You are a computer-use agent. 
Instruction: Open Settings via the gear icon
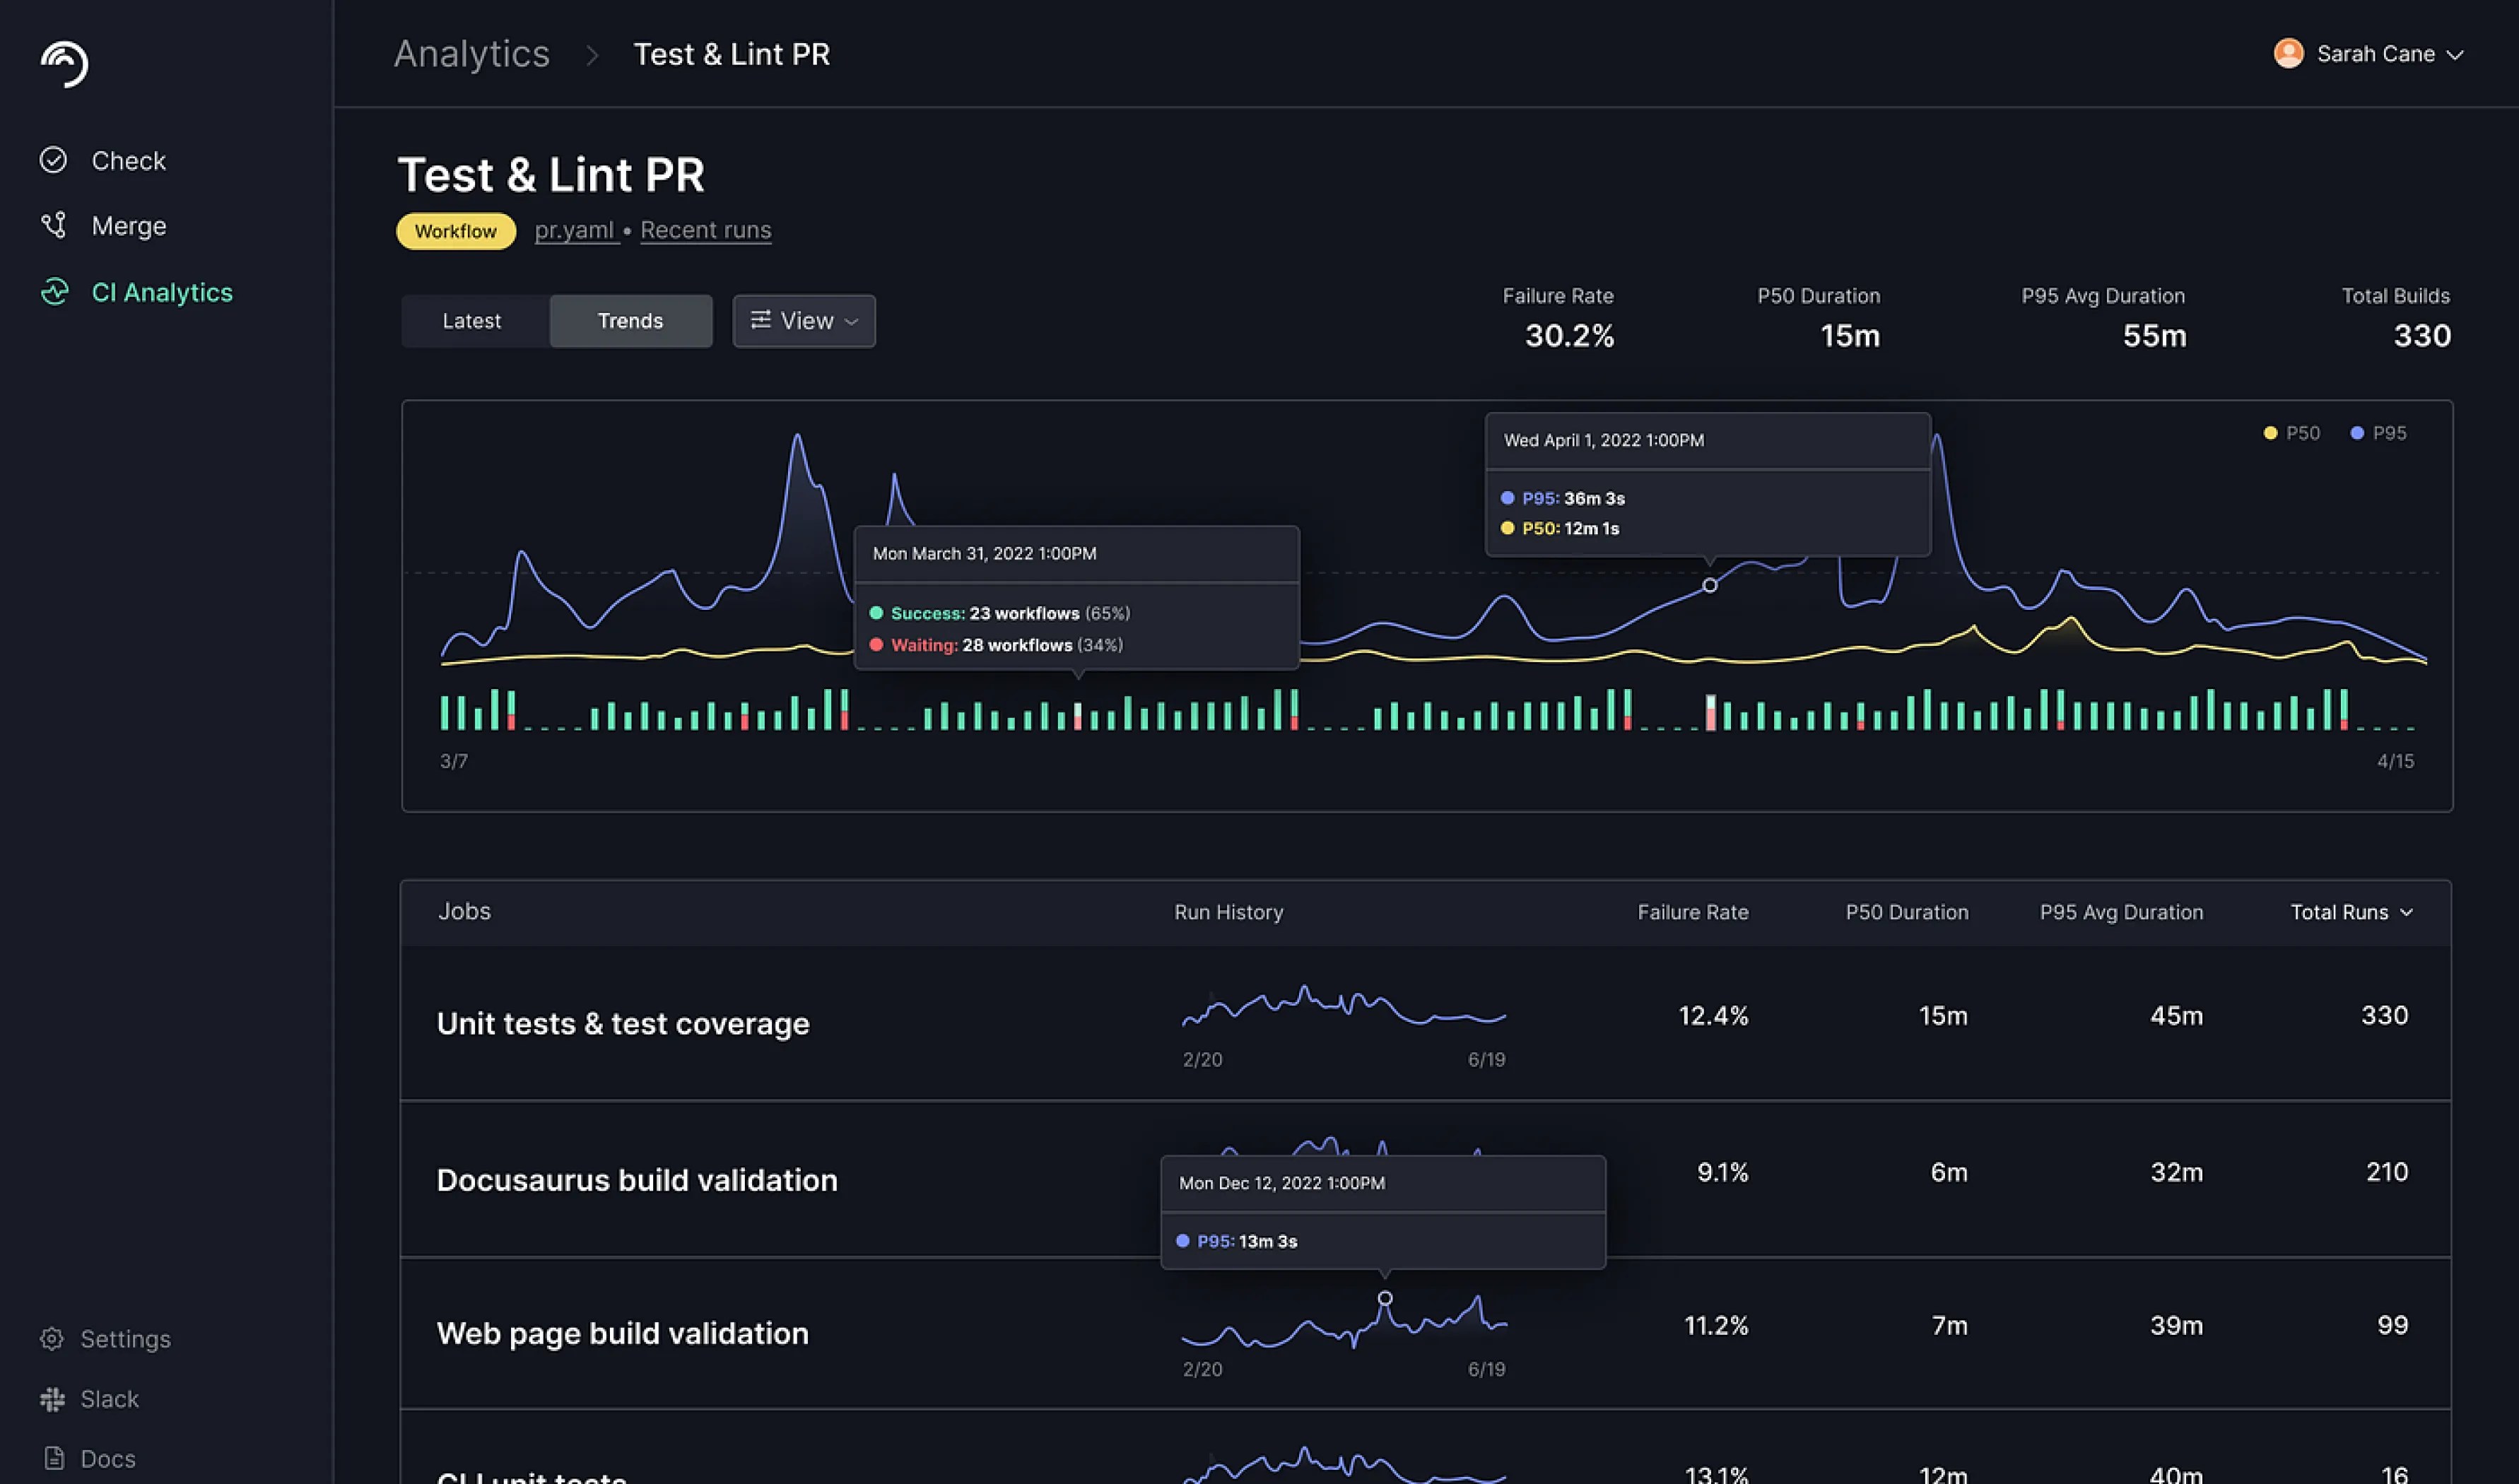pos(52,1338)
